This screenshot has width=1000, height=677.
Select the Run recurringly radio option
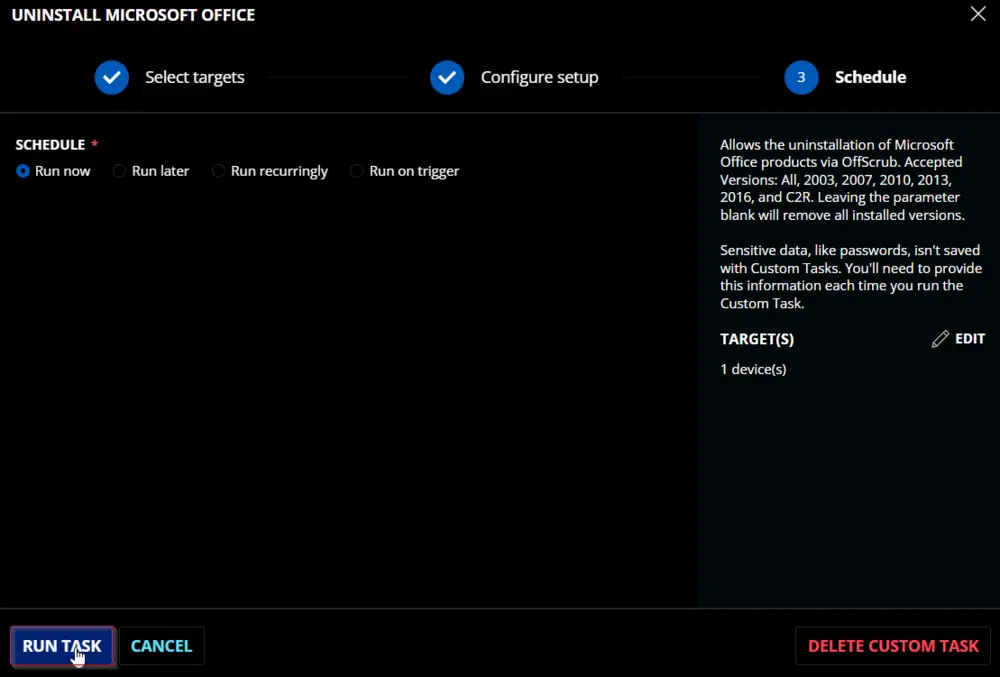pyautogui.click(x=219, y=171)
